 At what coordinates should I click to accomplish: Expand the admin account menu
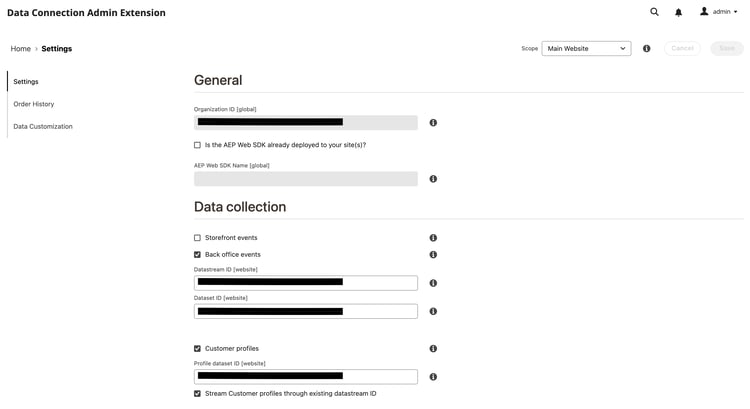click(x=720, y=12)
